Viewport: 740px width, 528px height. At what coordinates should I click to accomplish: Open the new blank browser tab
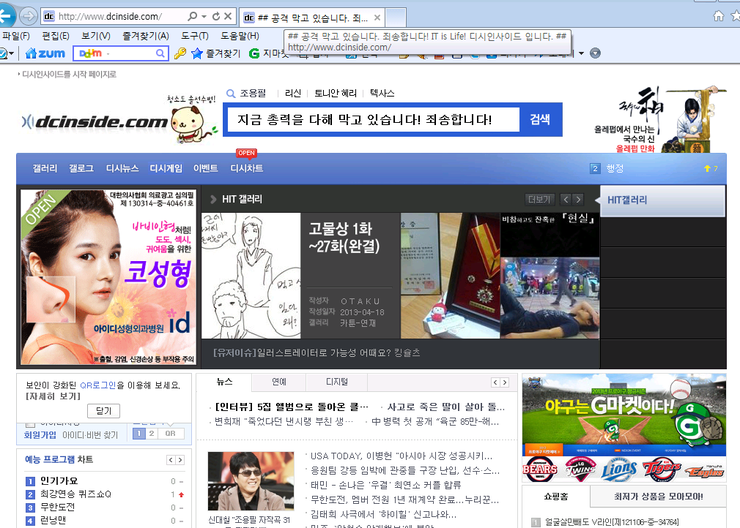click(396, 18)
